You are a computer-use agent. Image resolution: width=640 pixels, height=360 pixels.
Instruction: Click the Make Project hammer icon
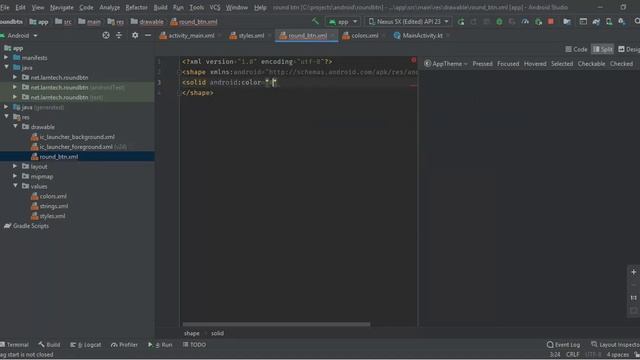click(315, 21)
